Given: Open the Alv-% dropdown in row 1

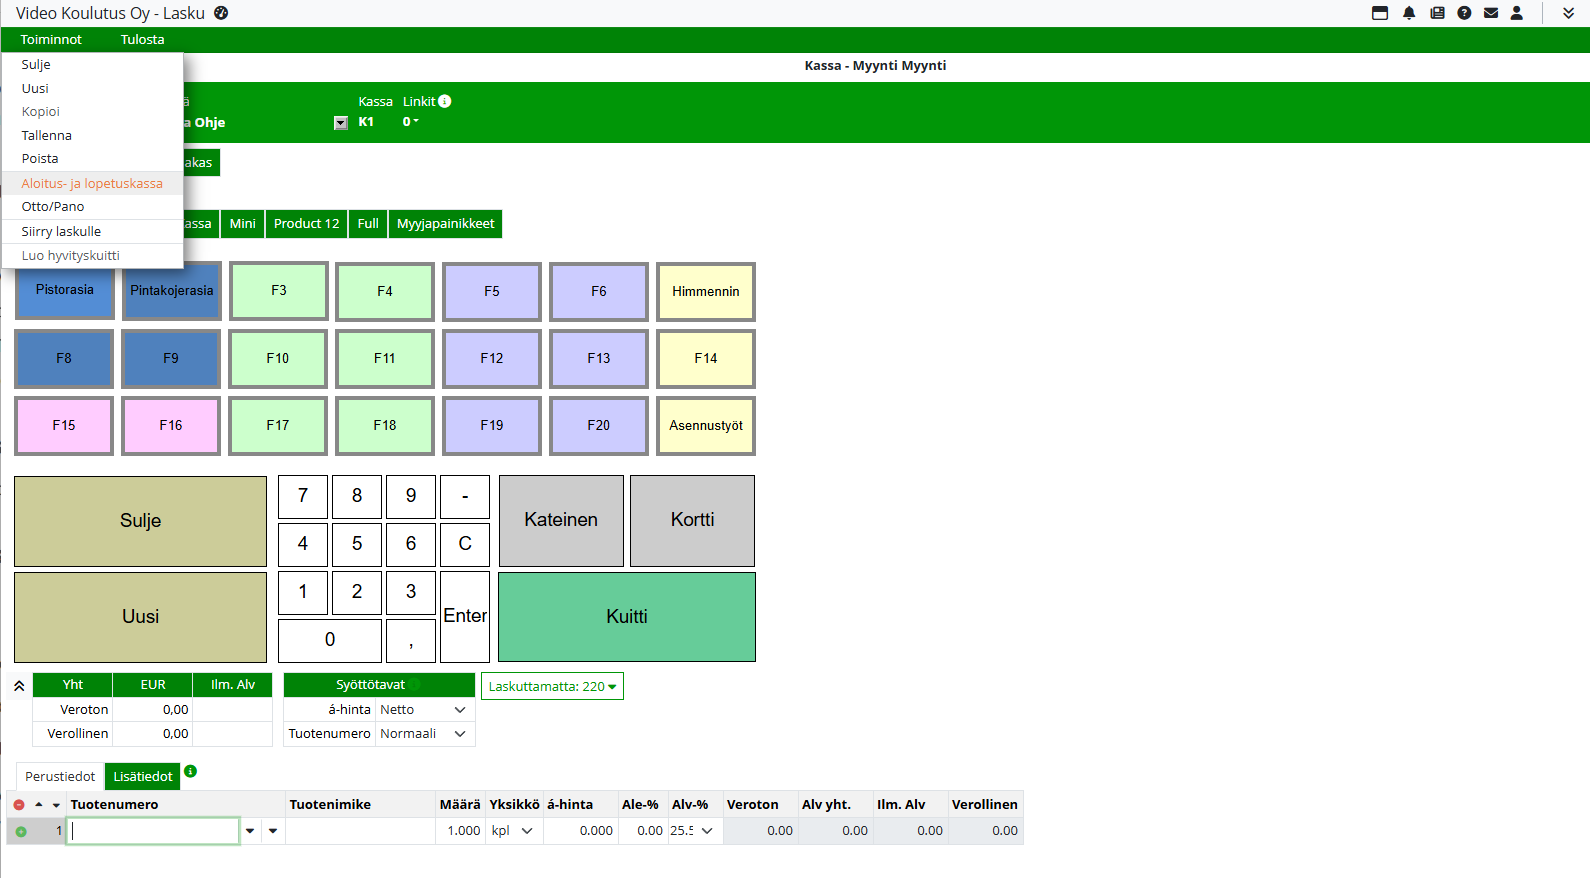Looking at the screenshot, I should click(693, 831).
